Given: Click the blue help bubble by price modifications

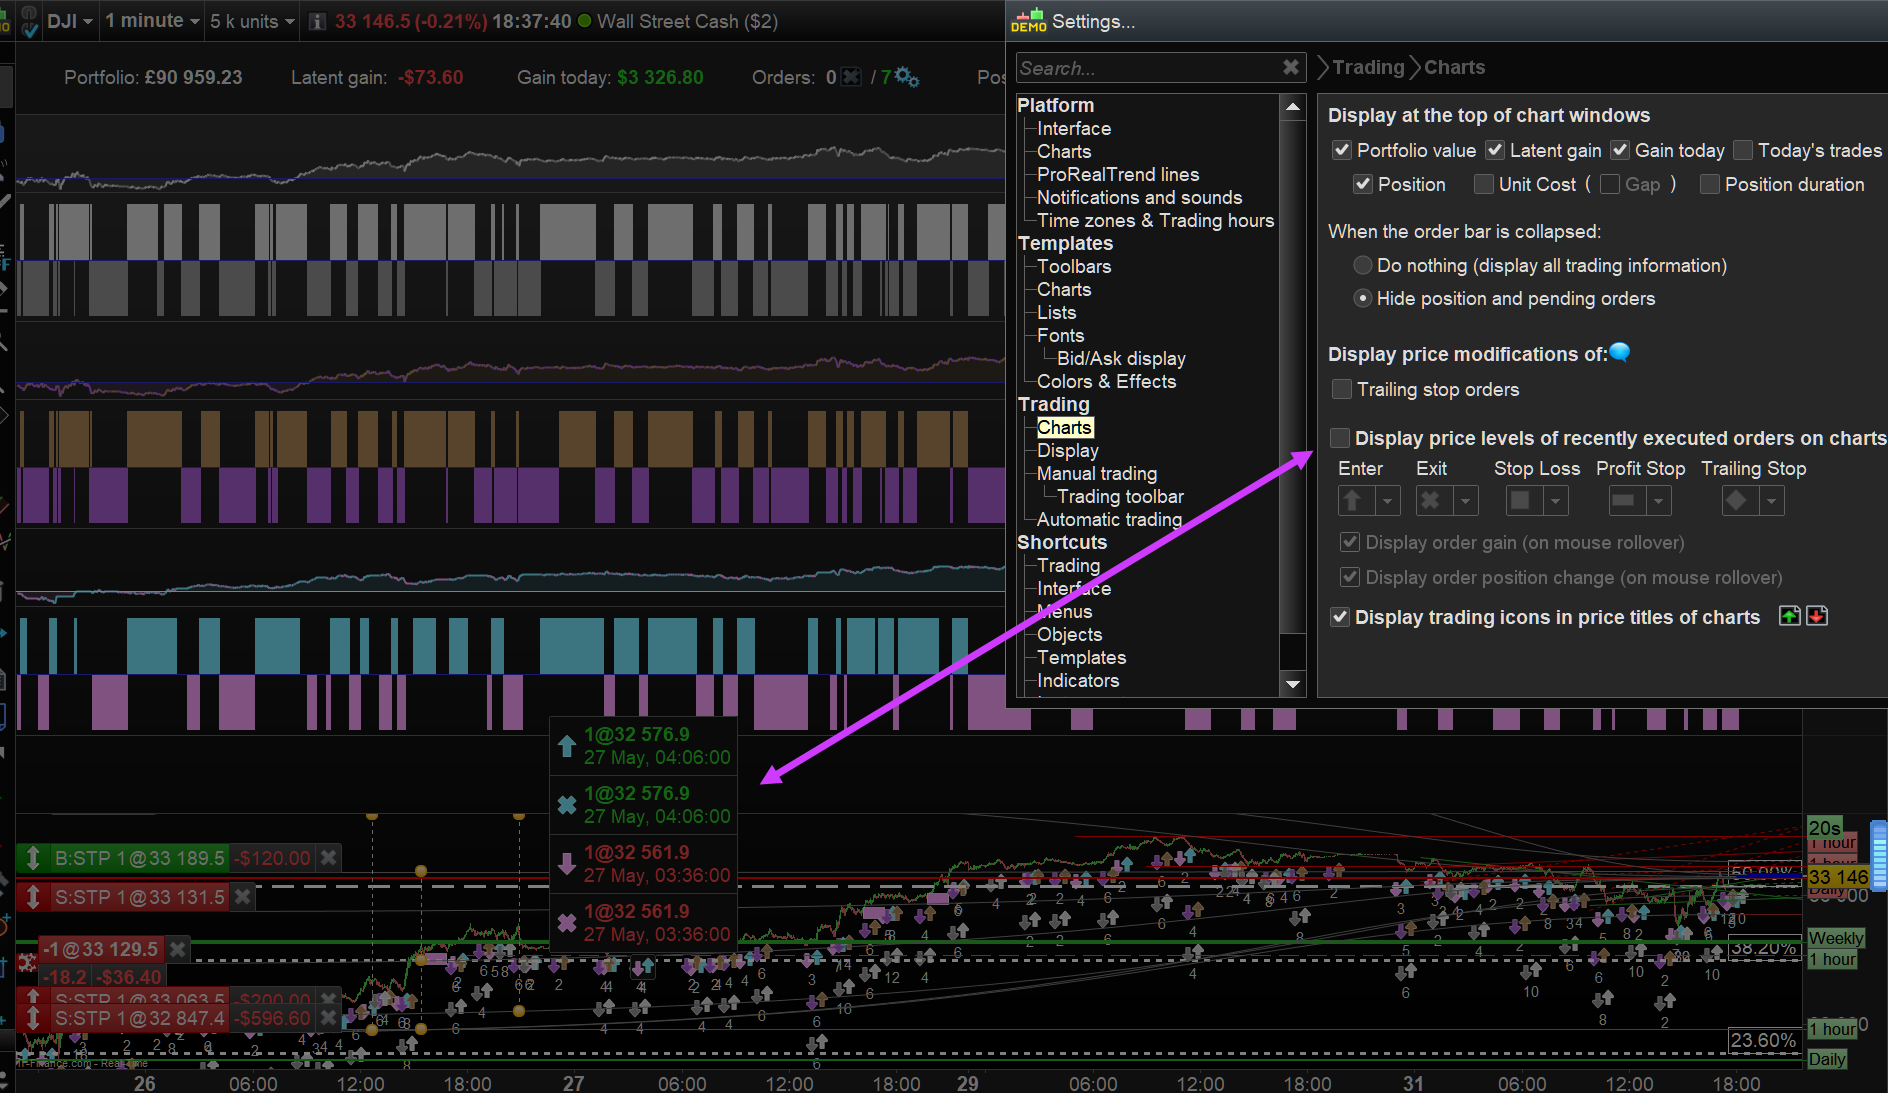Looking at the screenshot, I should click(x=1620, y=353).
